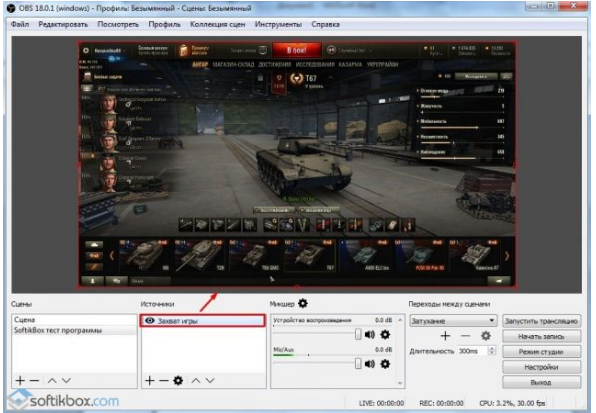The height and width of the screenshot is (413, 596).
Task: Open Mic/Aux audio settings gear
Action: pos(385,364)
